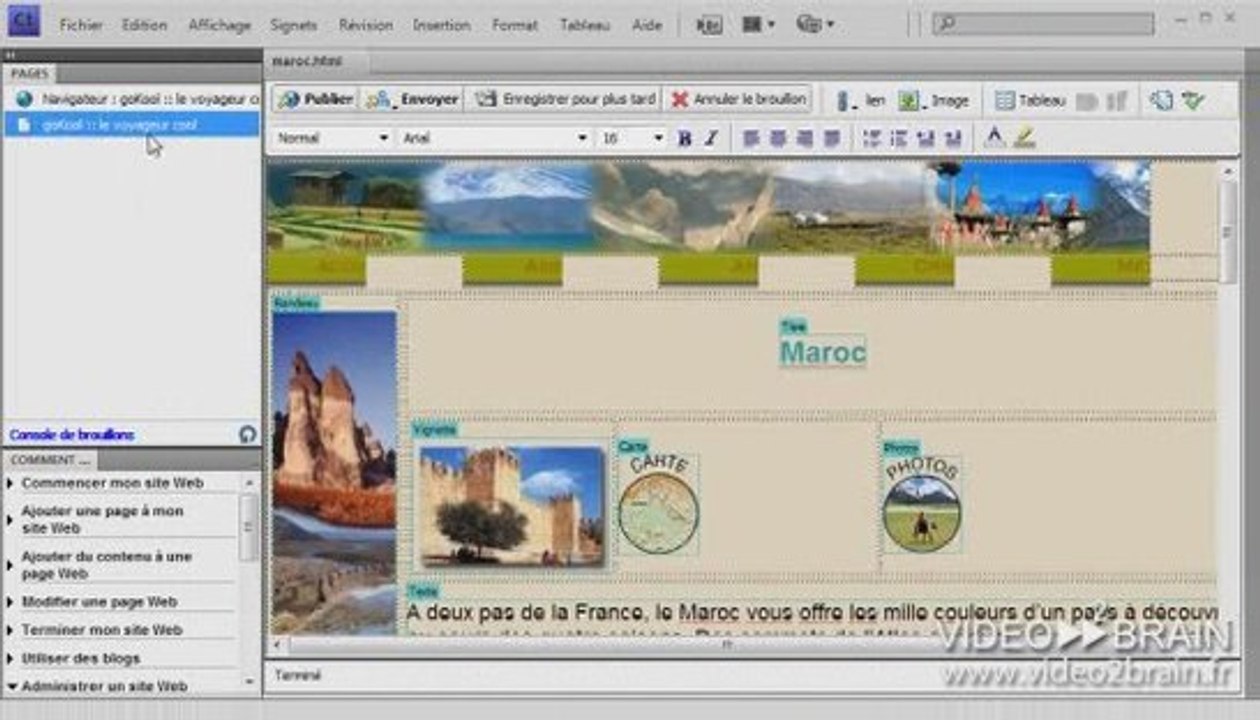Screen dimensions: 1260x720
Task: Open the Insertion menu
Action: [441, 25]
